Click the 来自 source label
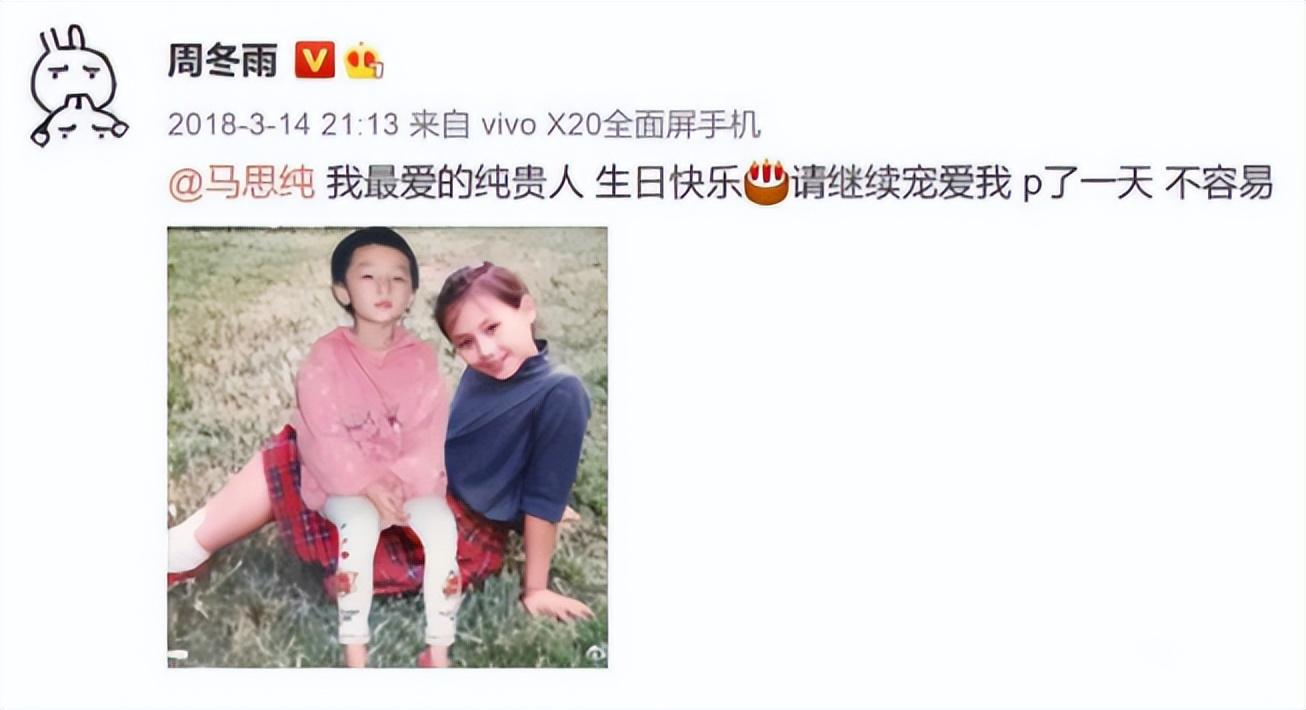 tap(440, 125)
